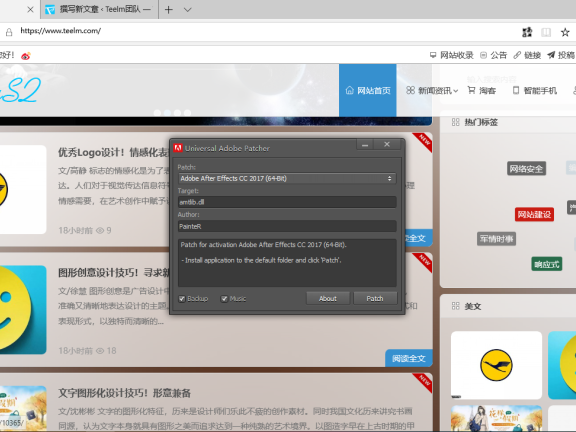Open 链接 link in top bar

click(x=527, y=55)
